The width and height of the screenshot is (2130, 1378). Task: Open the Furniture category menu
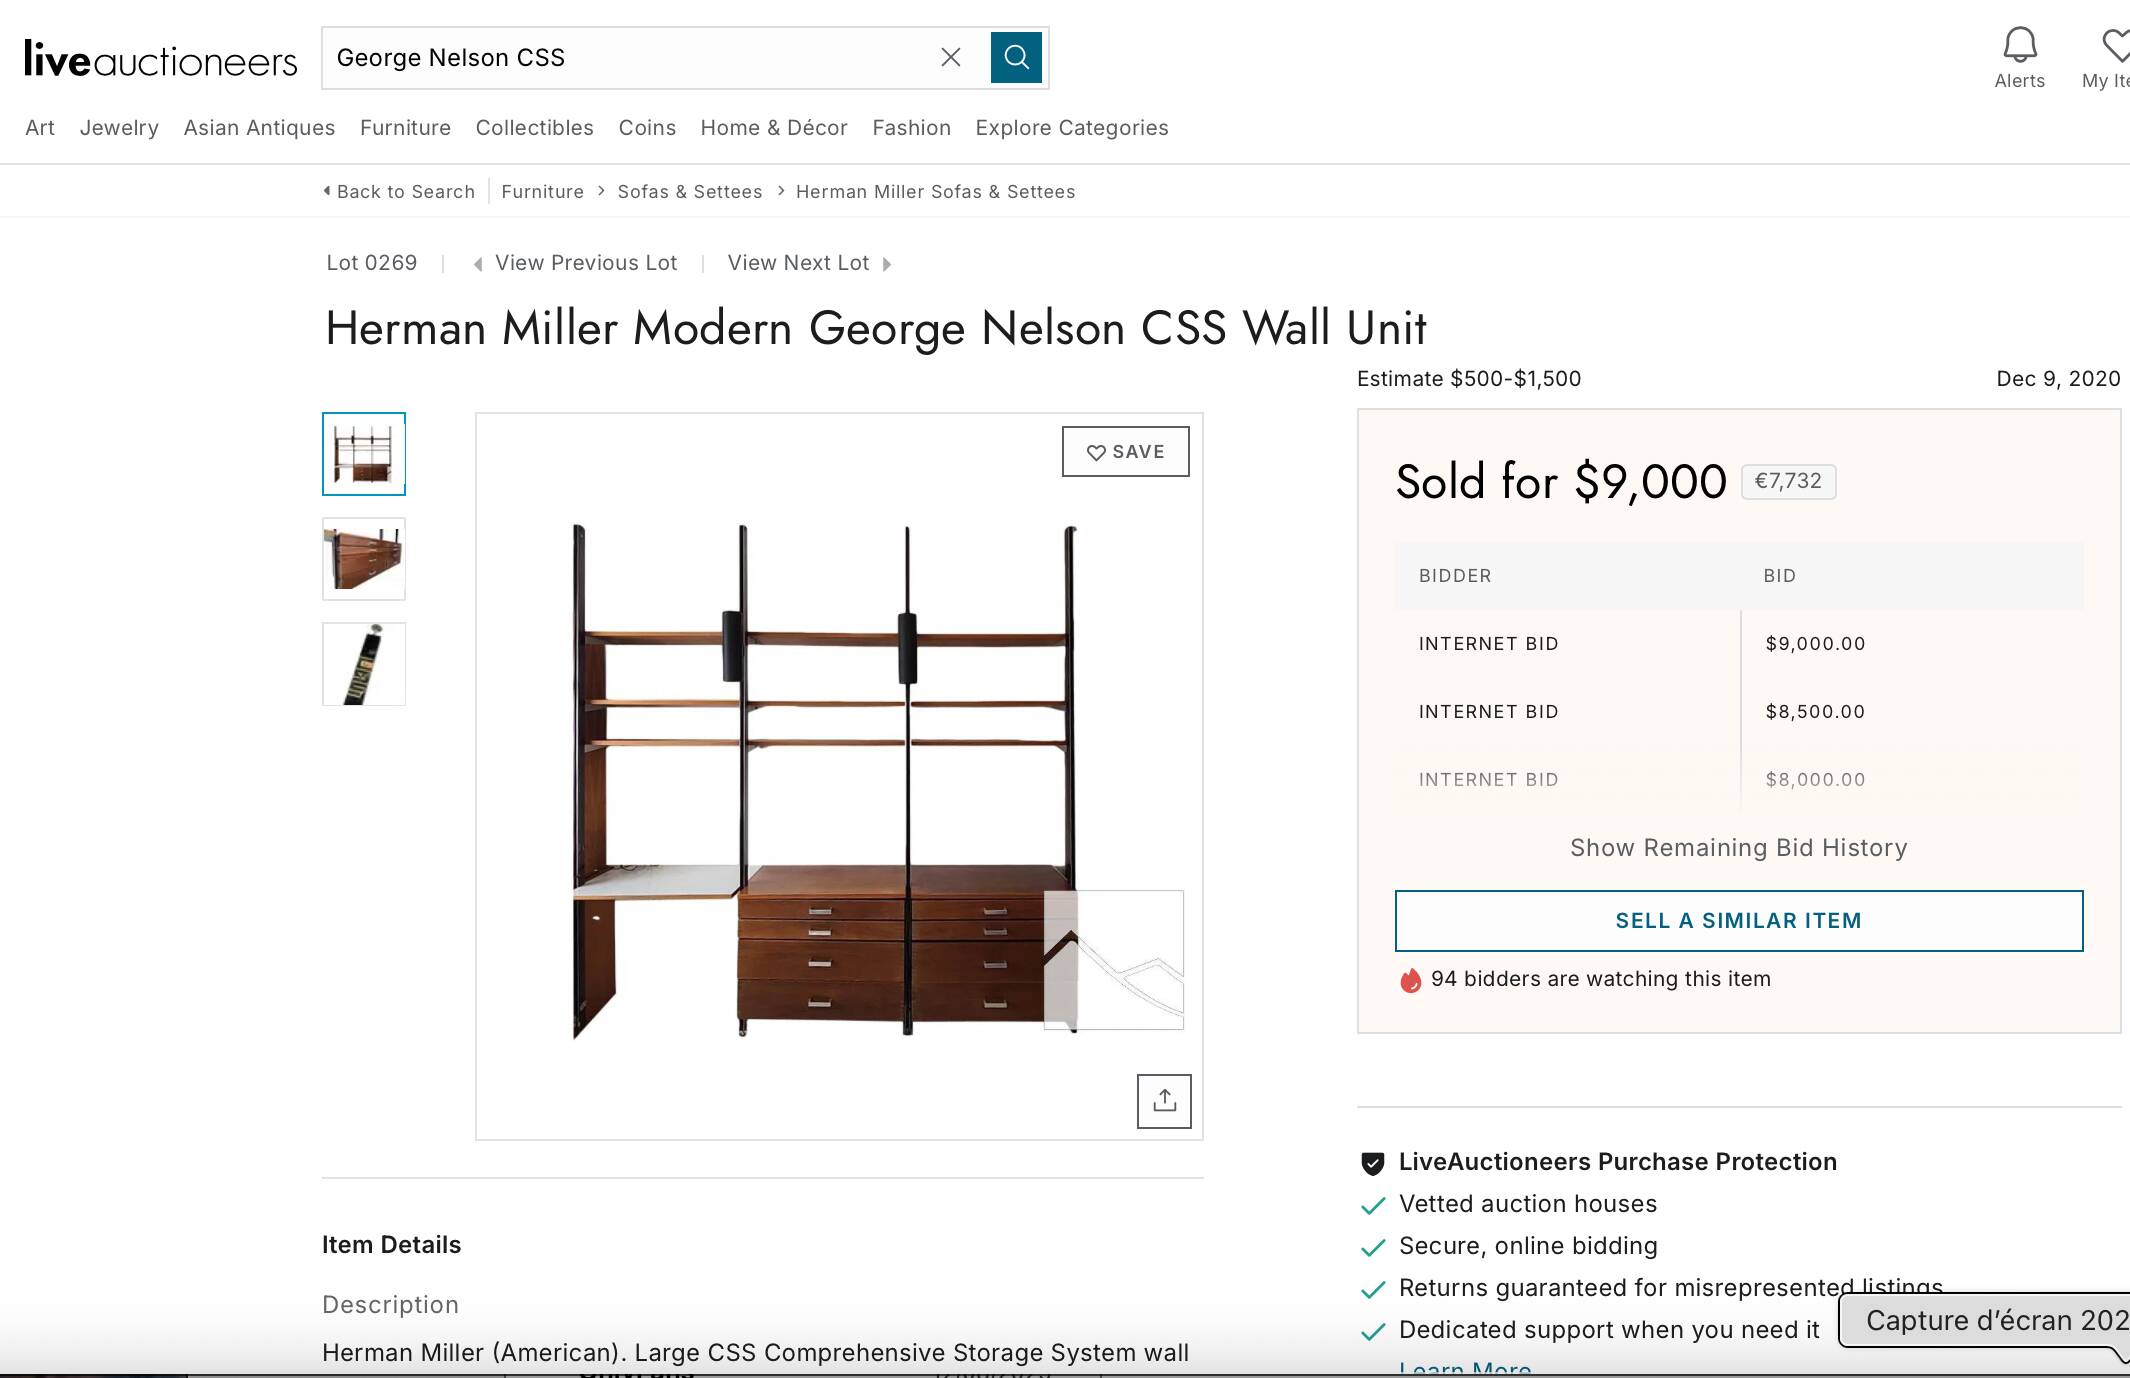pyautogui.click(x=404, y=128)
